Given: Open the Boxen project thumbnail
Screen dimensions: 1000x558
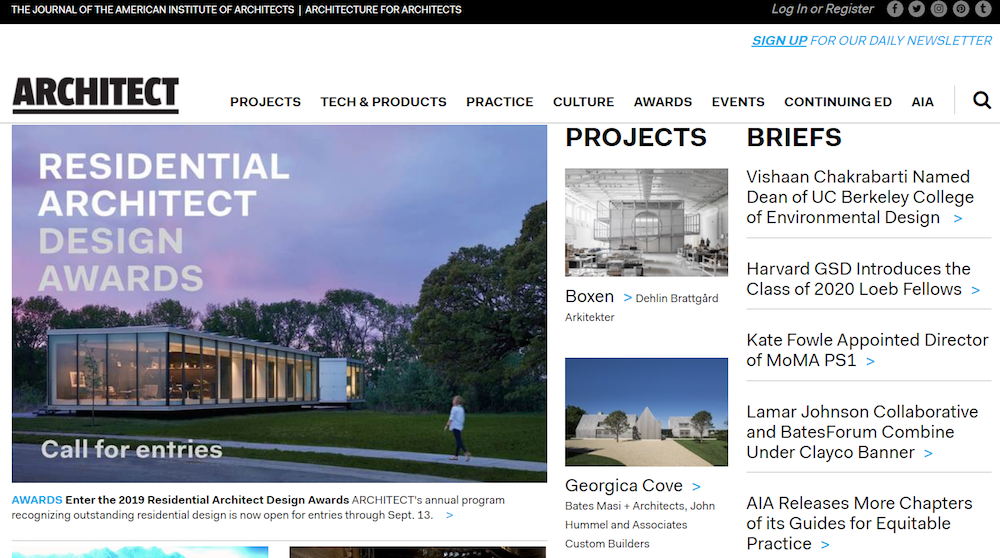Looking at the screenshot, I should 646,222.
